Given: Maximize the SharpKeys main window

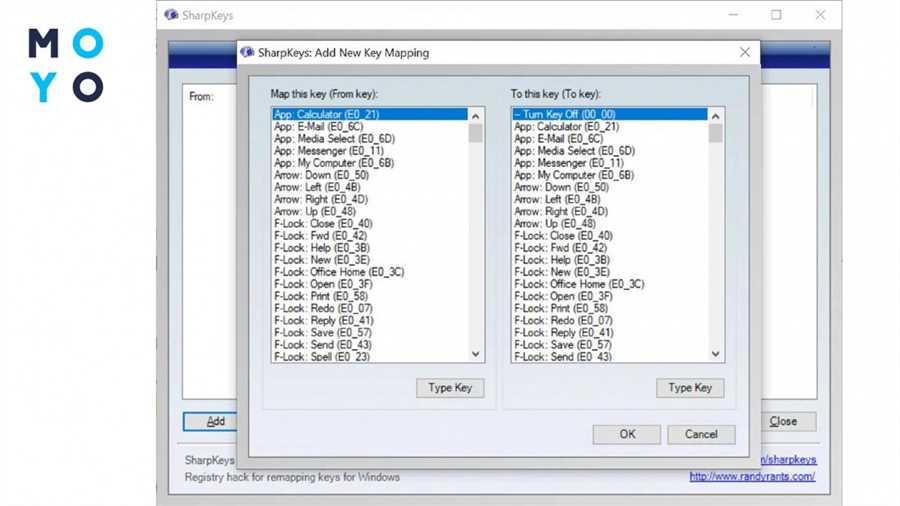Looking at the screenshot, I should [x=776, y=16].
